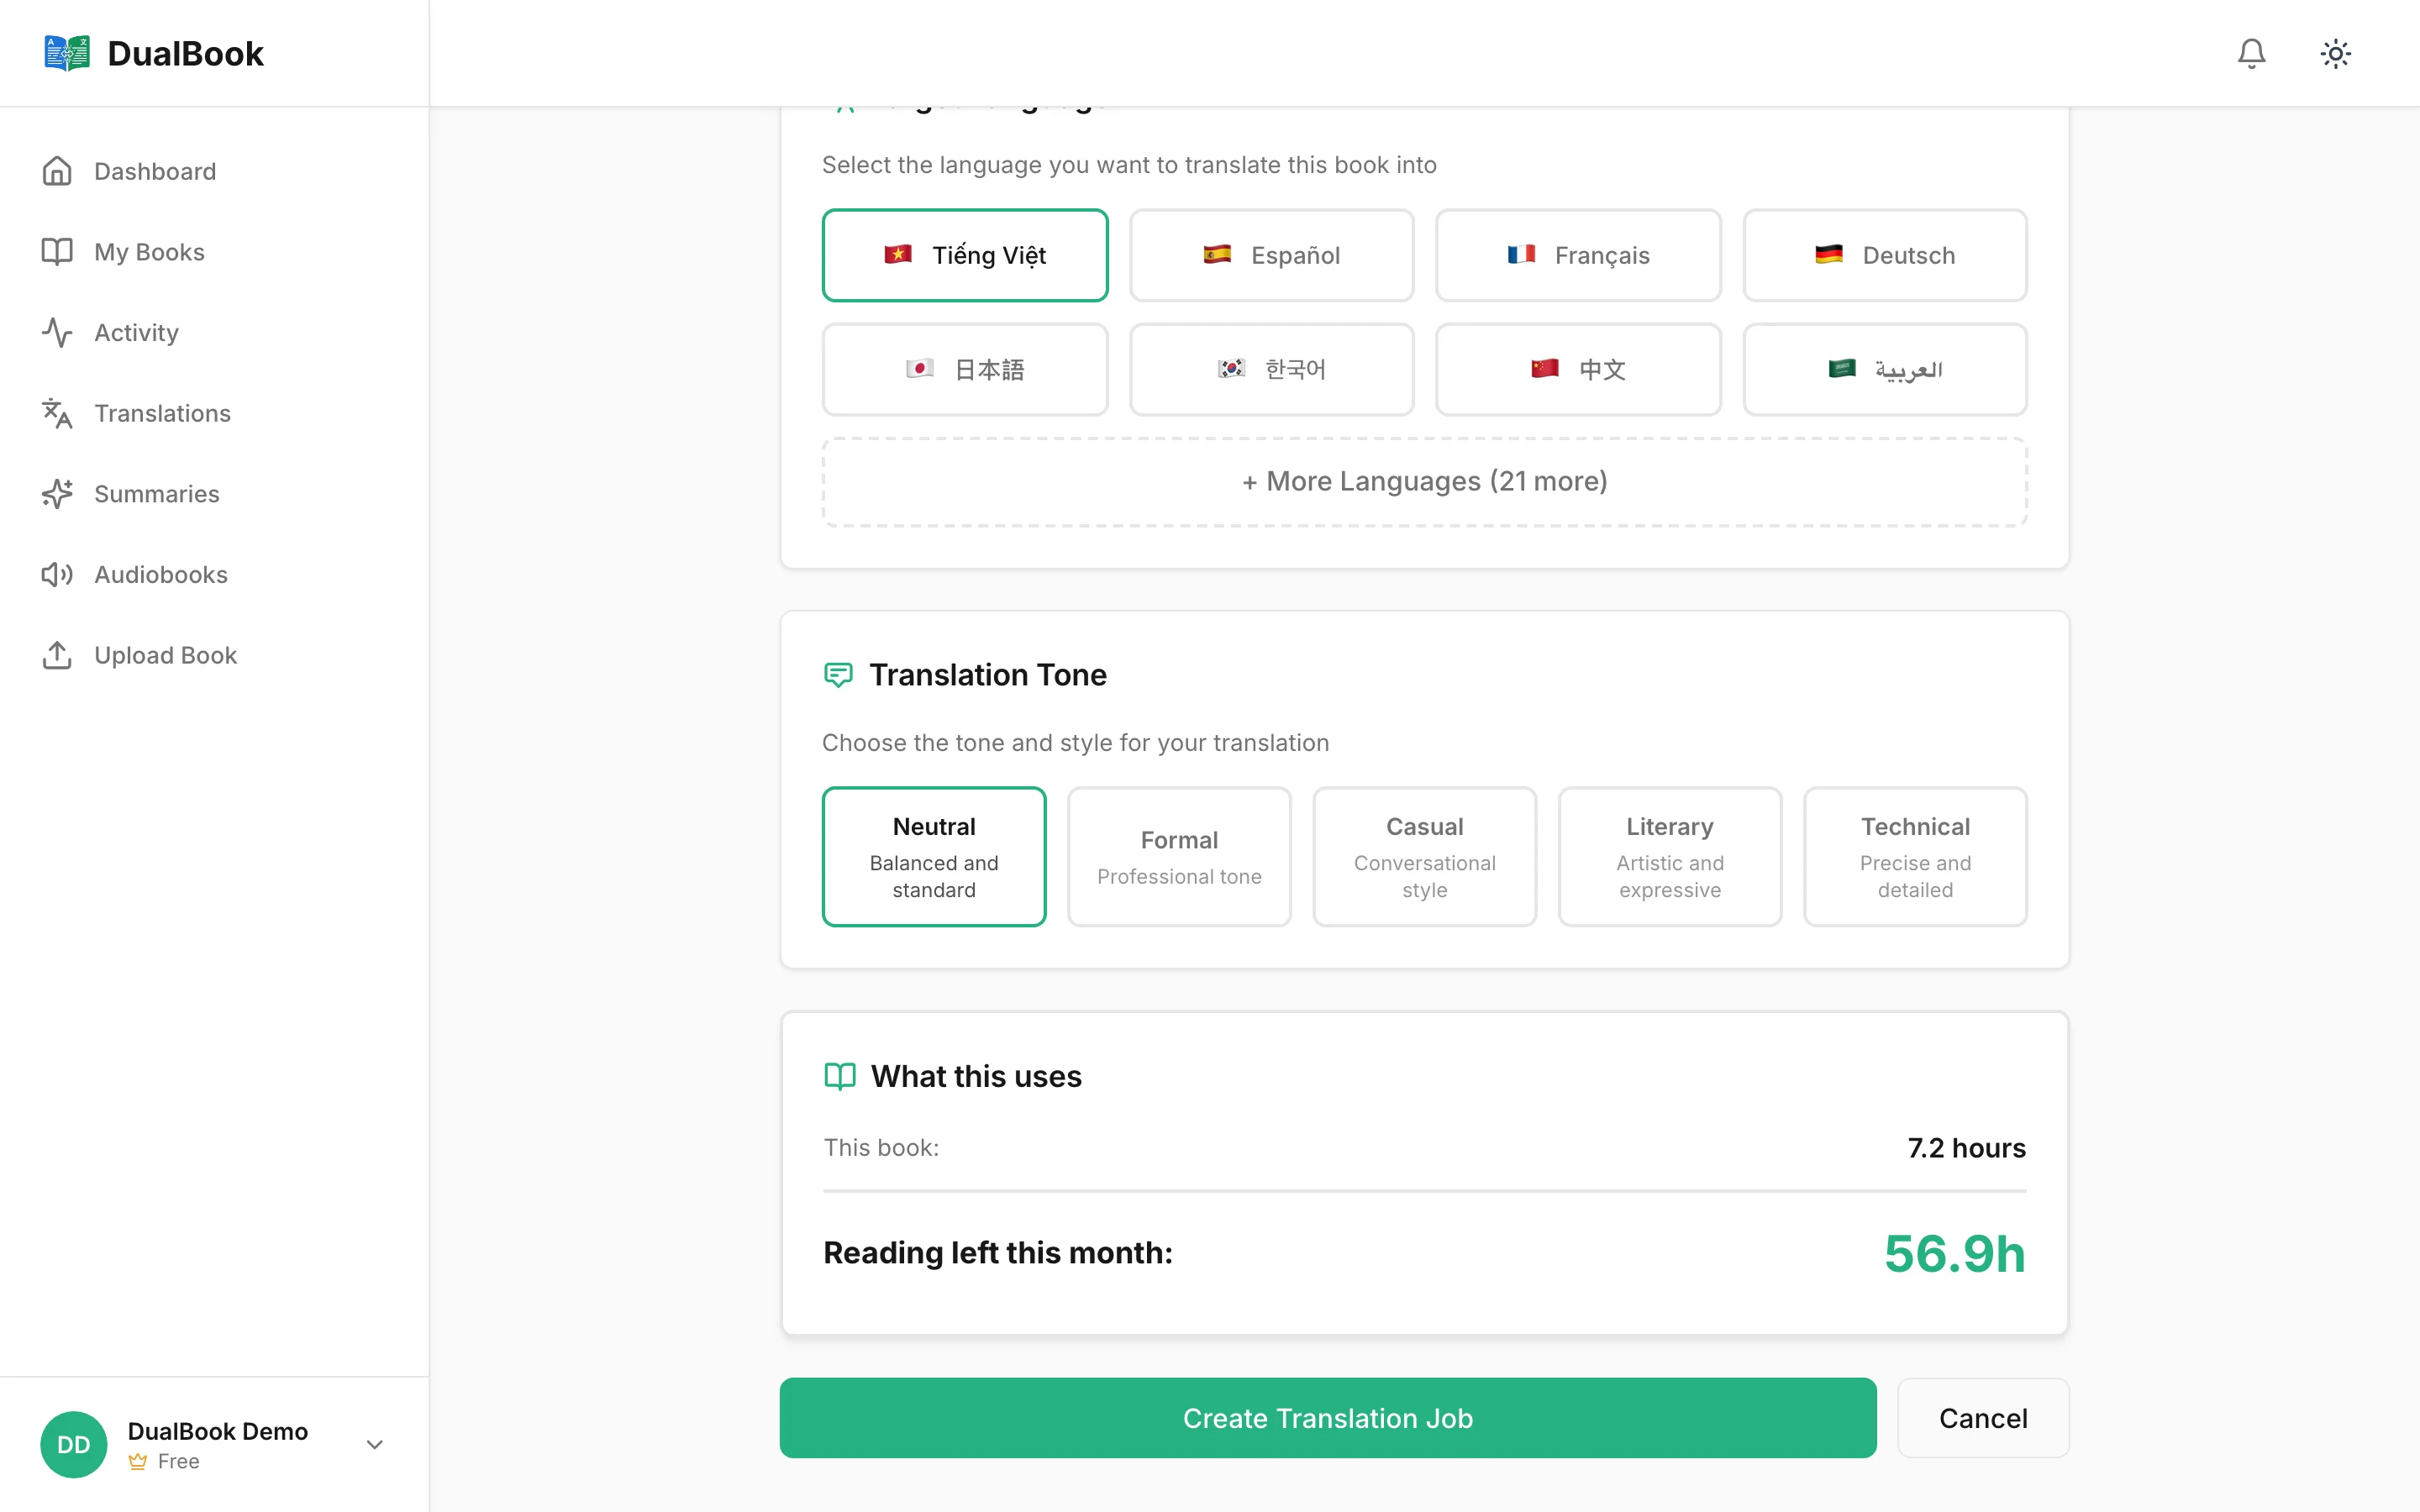This screenshot has height=1512, width=2420.
Task: Select Español as target language
Action: coord(1271,255)
